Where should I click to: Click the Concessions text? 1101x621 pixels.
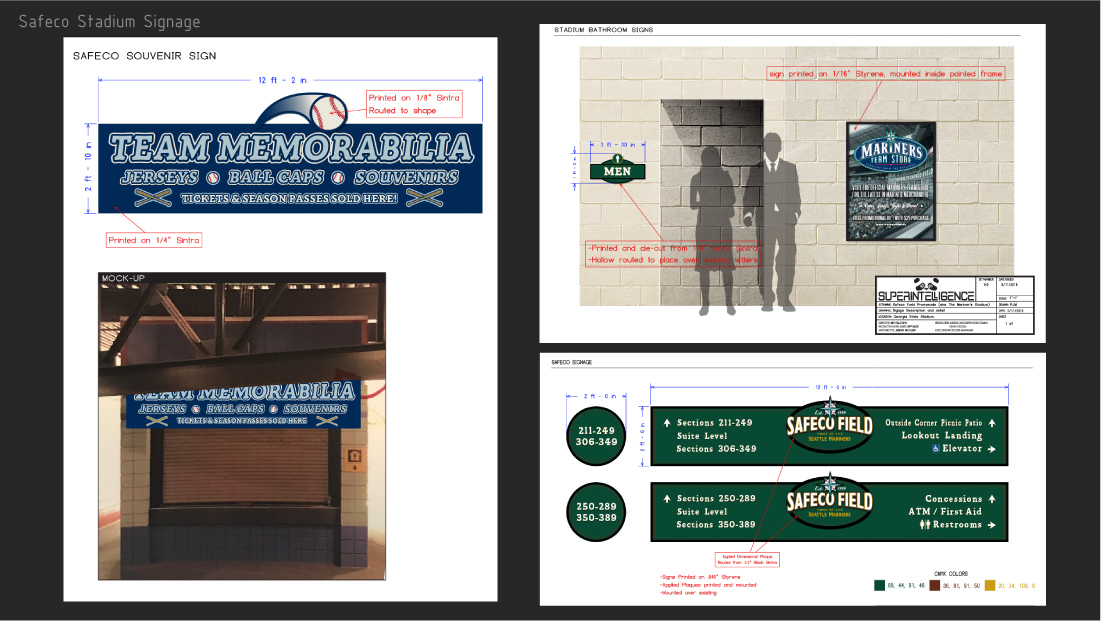[x=954, y=499]
